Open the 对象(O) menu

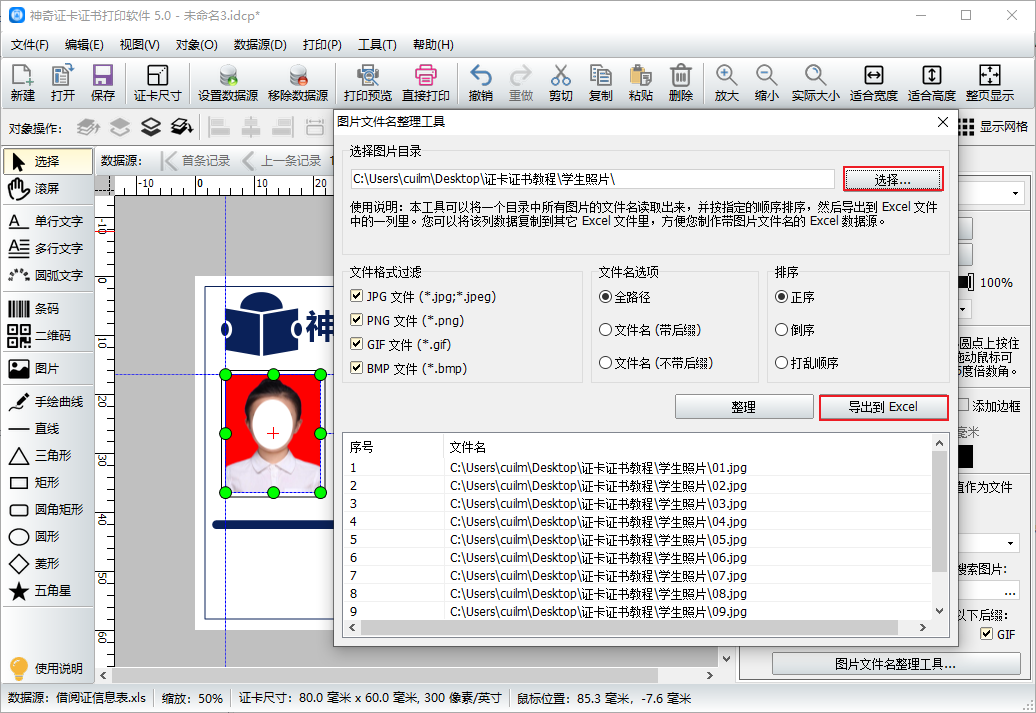click(x=196, y=45)
